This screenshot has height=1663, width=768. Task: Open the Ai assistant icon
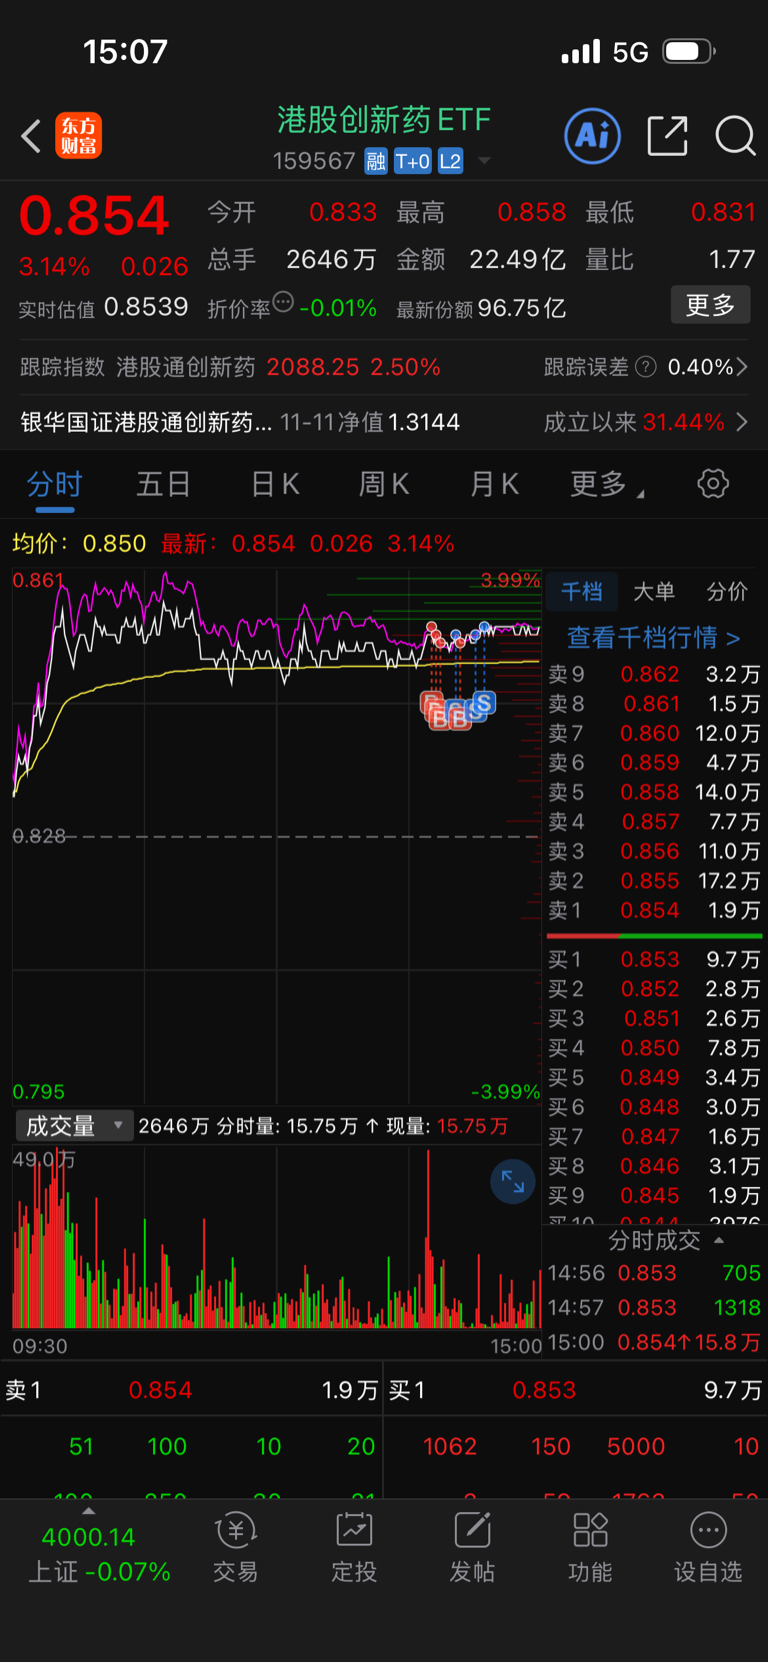click(593, 136)
